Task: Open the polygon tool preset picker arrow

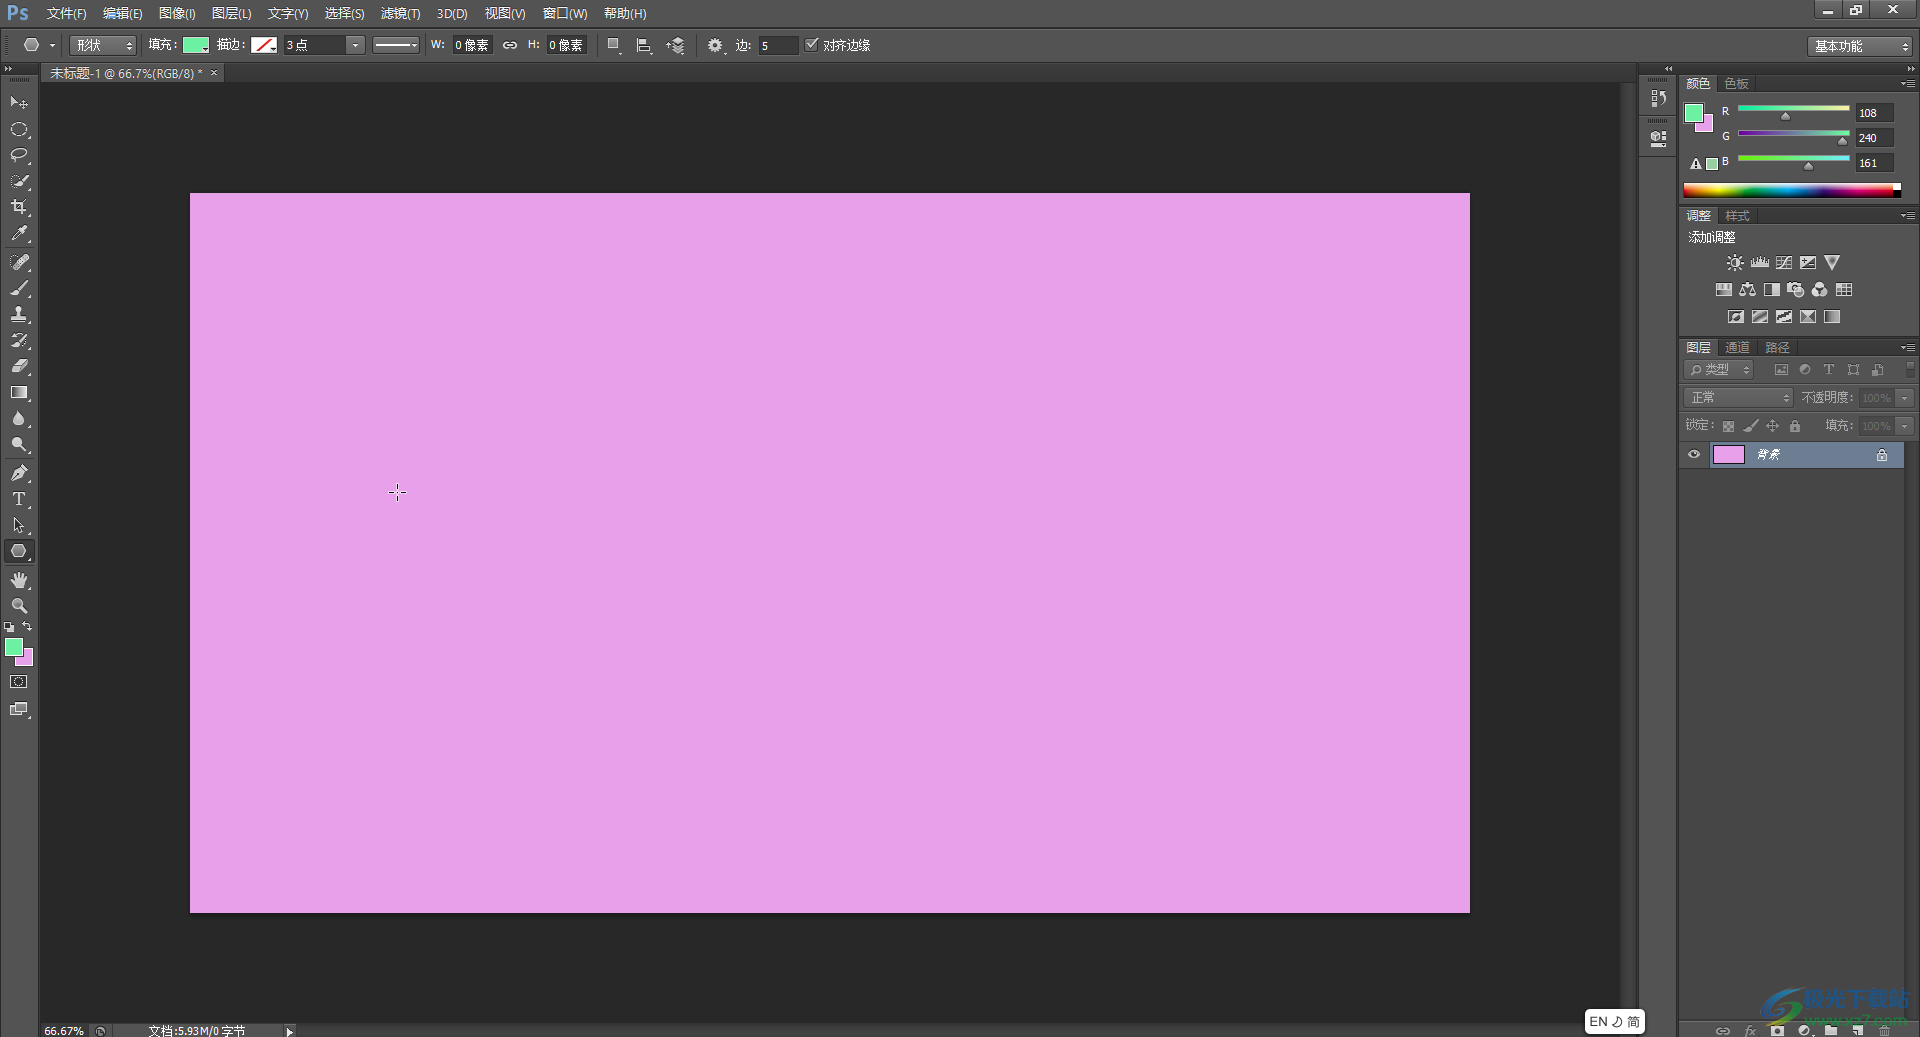Action: 52,45
